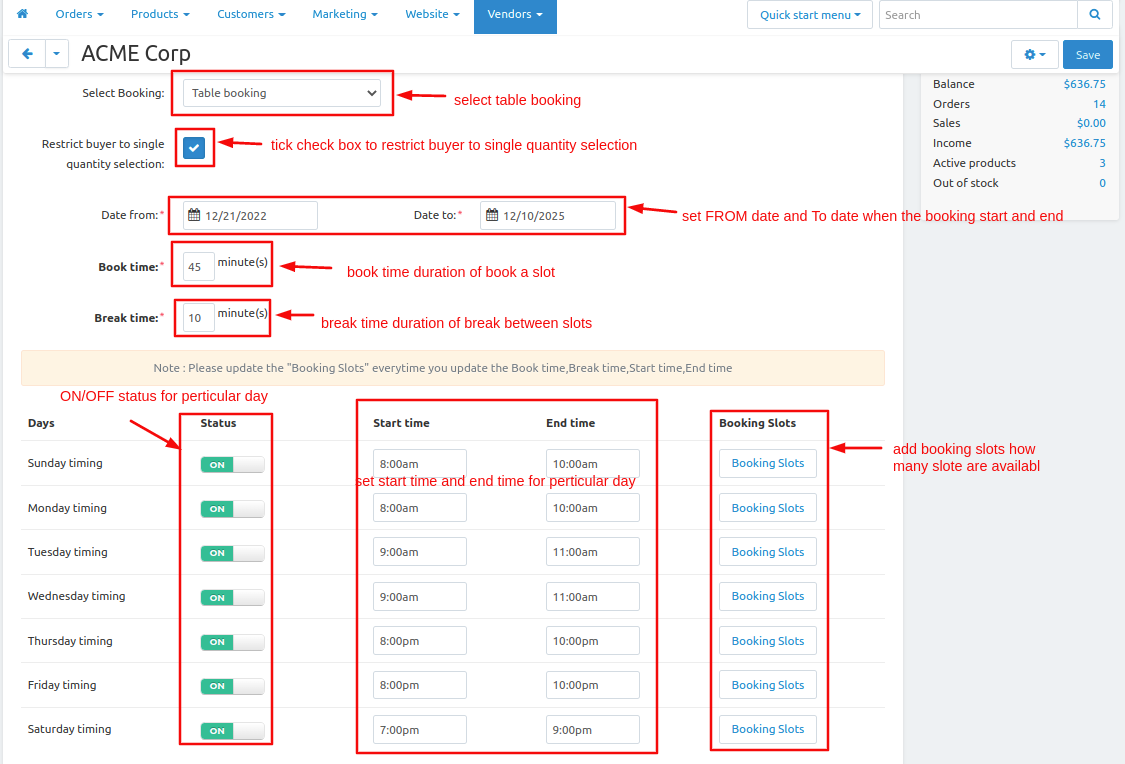
Task: Click the Save button
Action: click(x=1087, y=55)
